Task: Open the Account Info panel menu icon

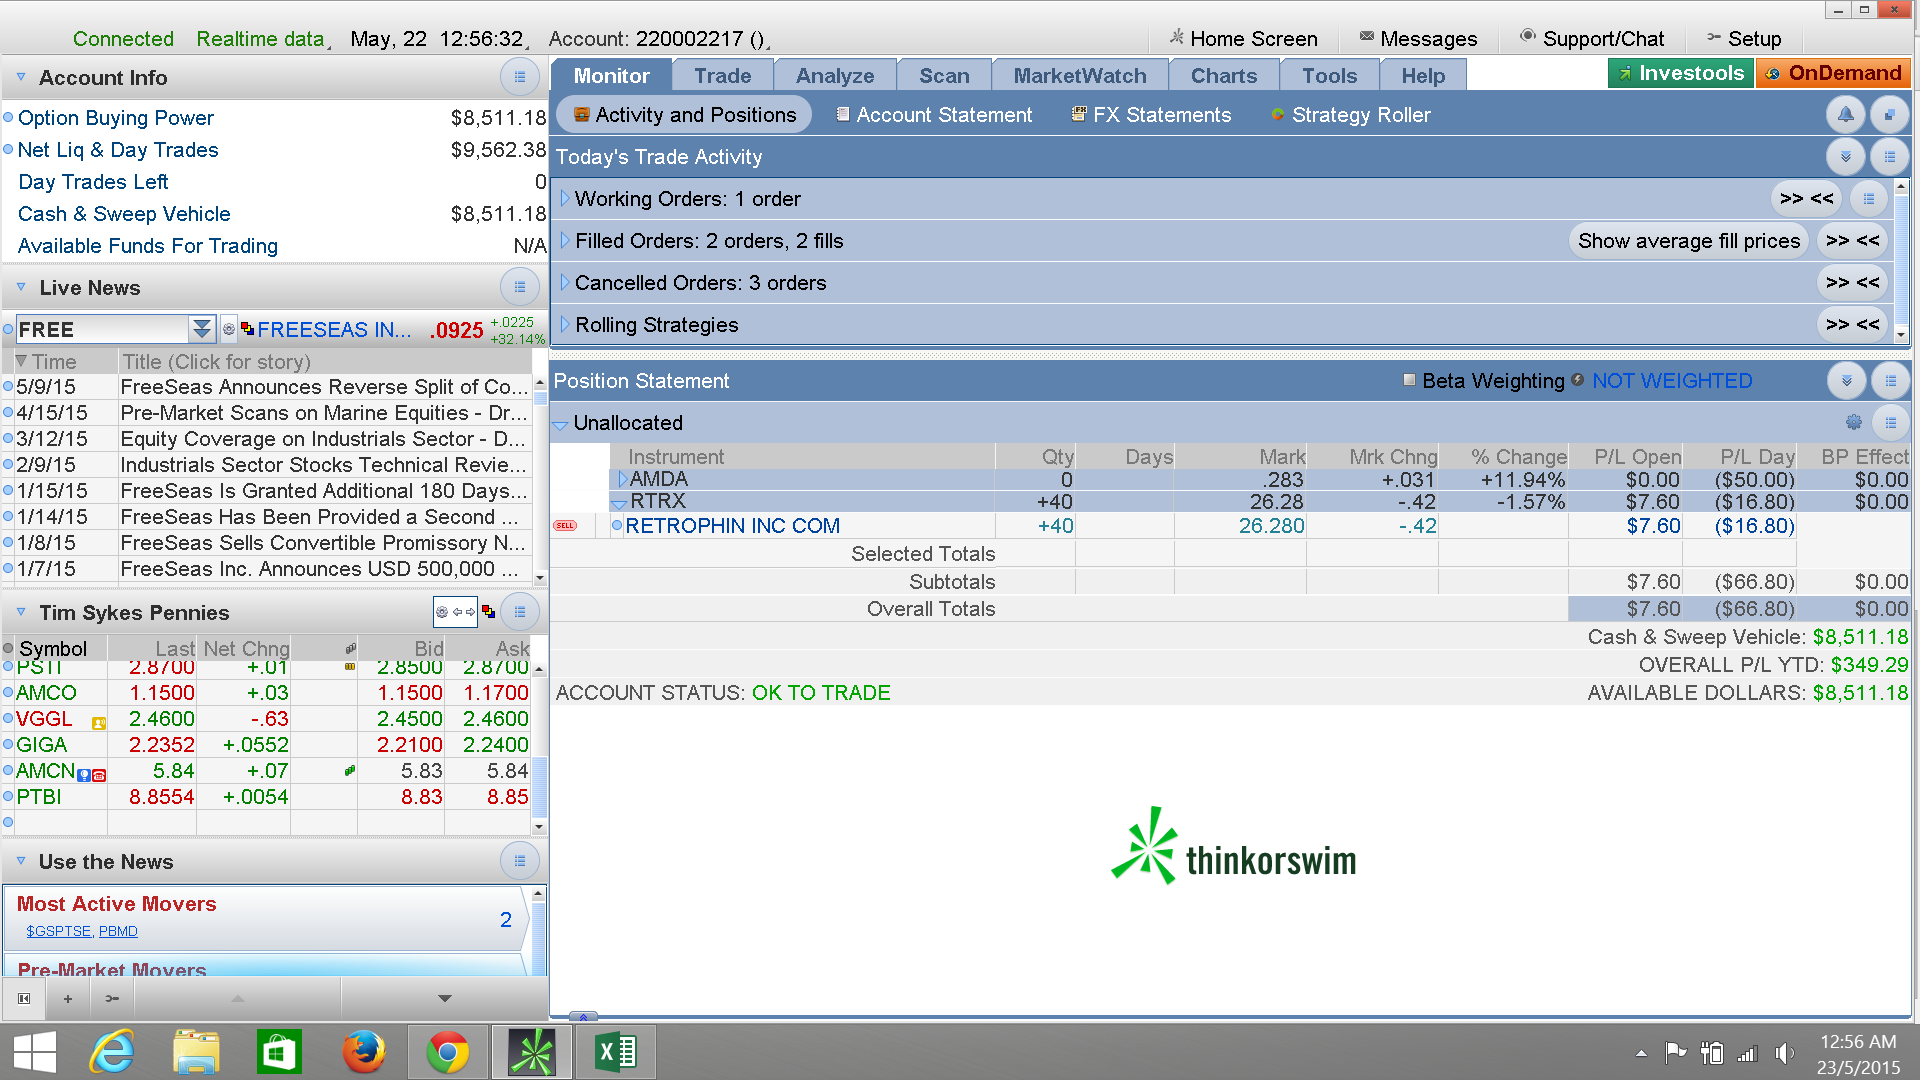Action: 519,78
